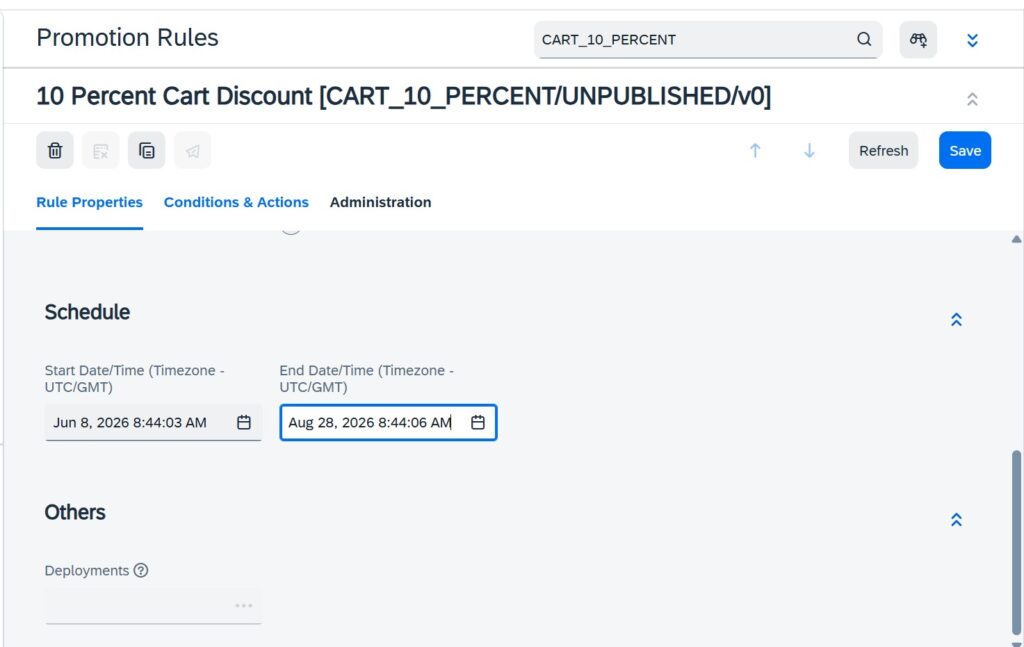
Task: Open the Administration tab
Action: 380,202
